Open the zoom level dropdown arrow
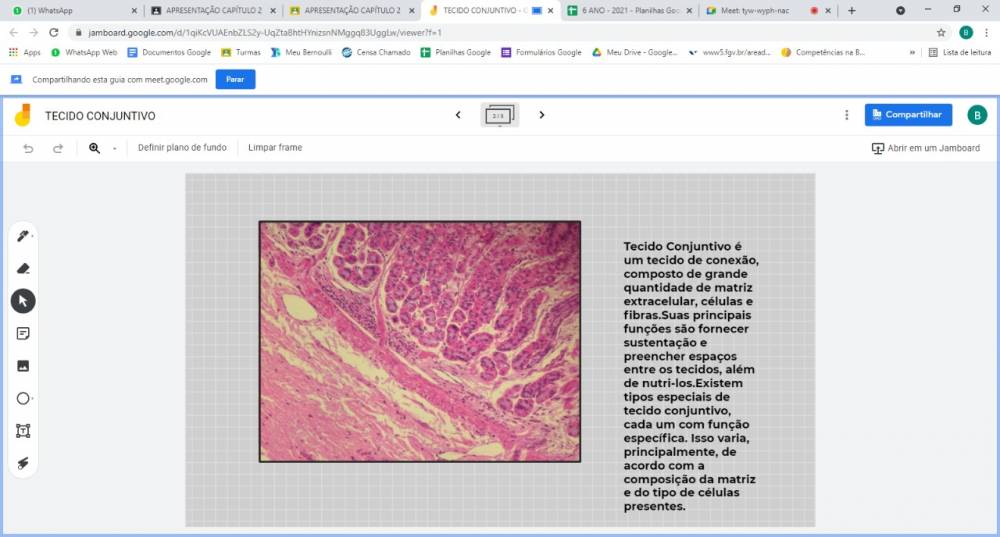 click(114, 149)
